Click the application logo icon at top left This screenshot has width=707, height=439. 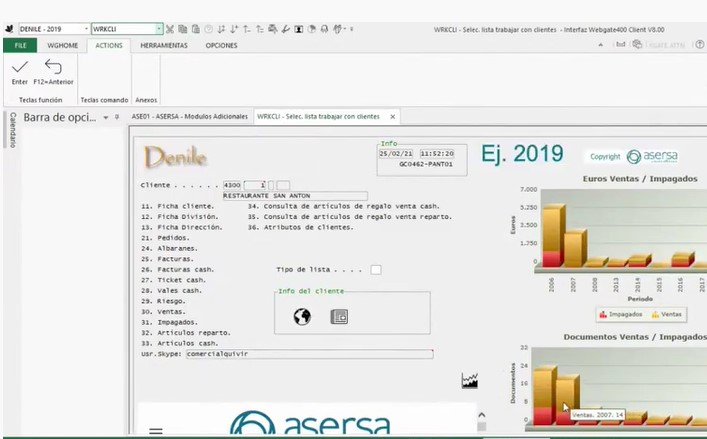click(9, 29)
